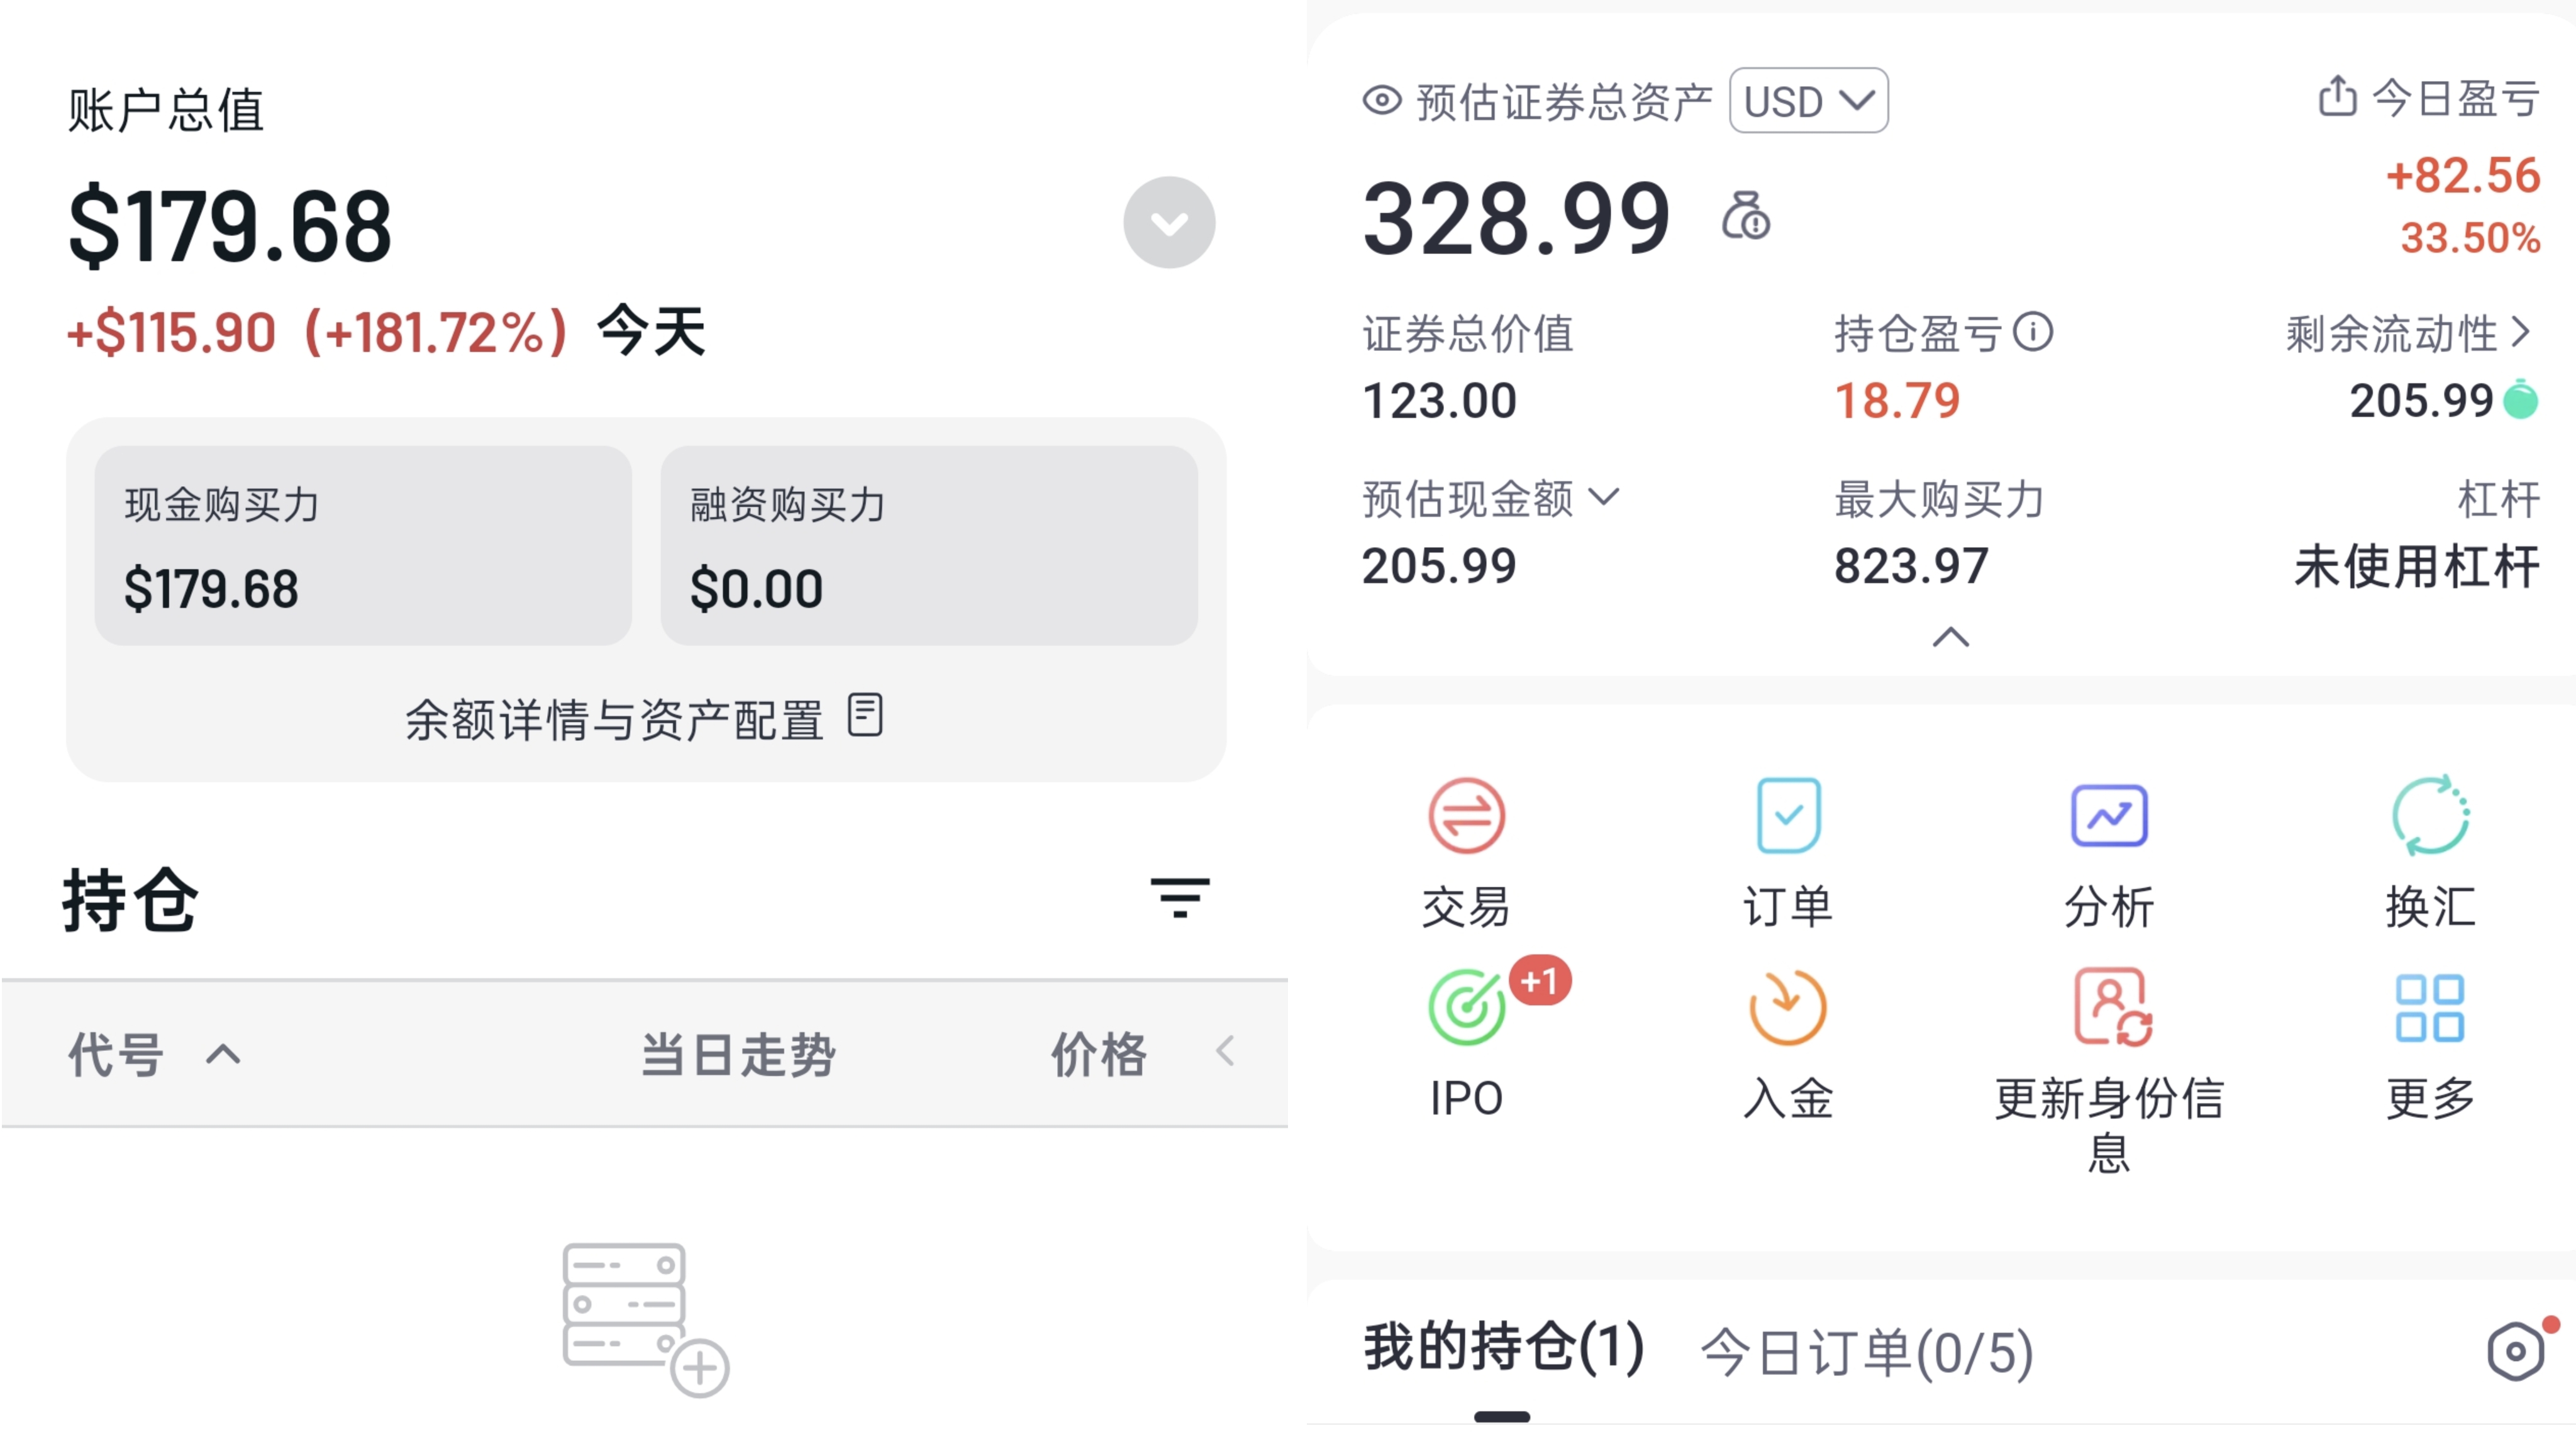Open the 更新身份信息 identity update icon
Image resolution: width=2576 pixels, height=1449 pixels.
coord(2112,1007)
